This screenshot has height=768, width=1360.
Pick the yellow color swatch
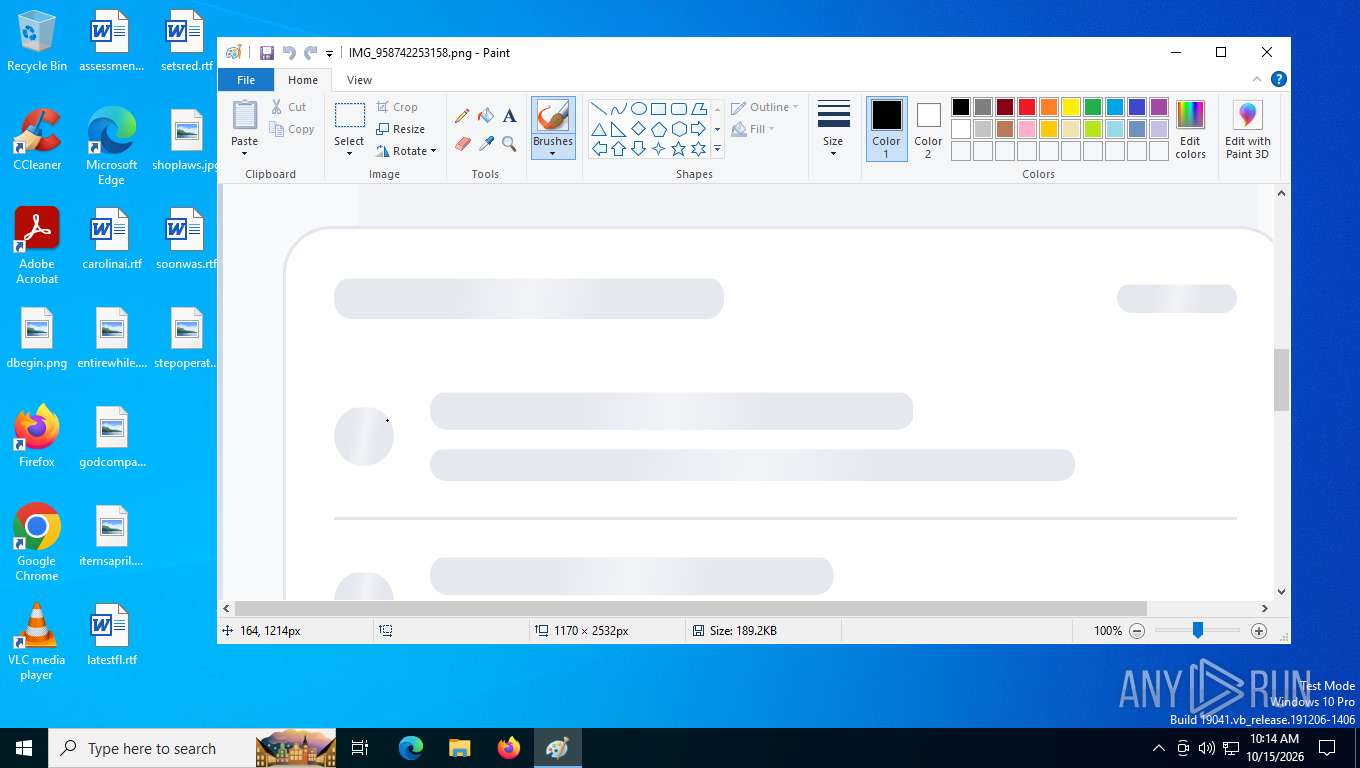[1071, 107]
